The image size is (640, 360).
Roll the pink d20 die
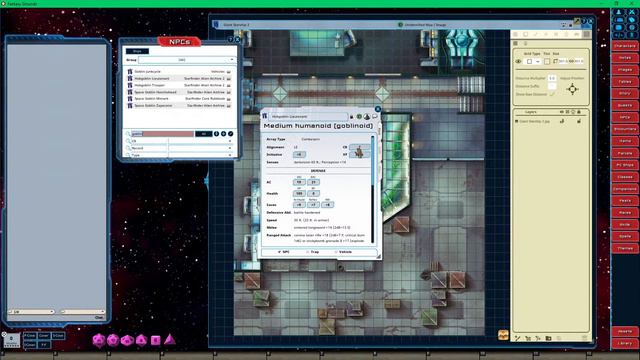(x=99, y=340)
